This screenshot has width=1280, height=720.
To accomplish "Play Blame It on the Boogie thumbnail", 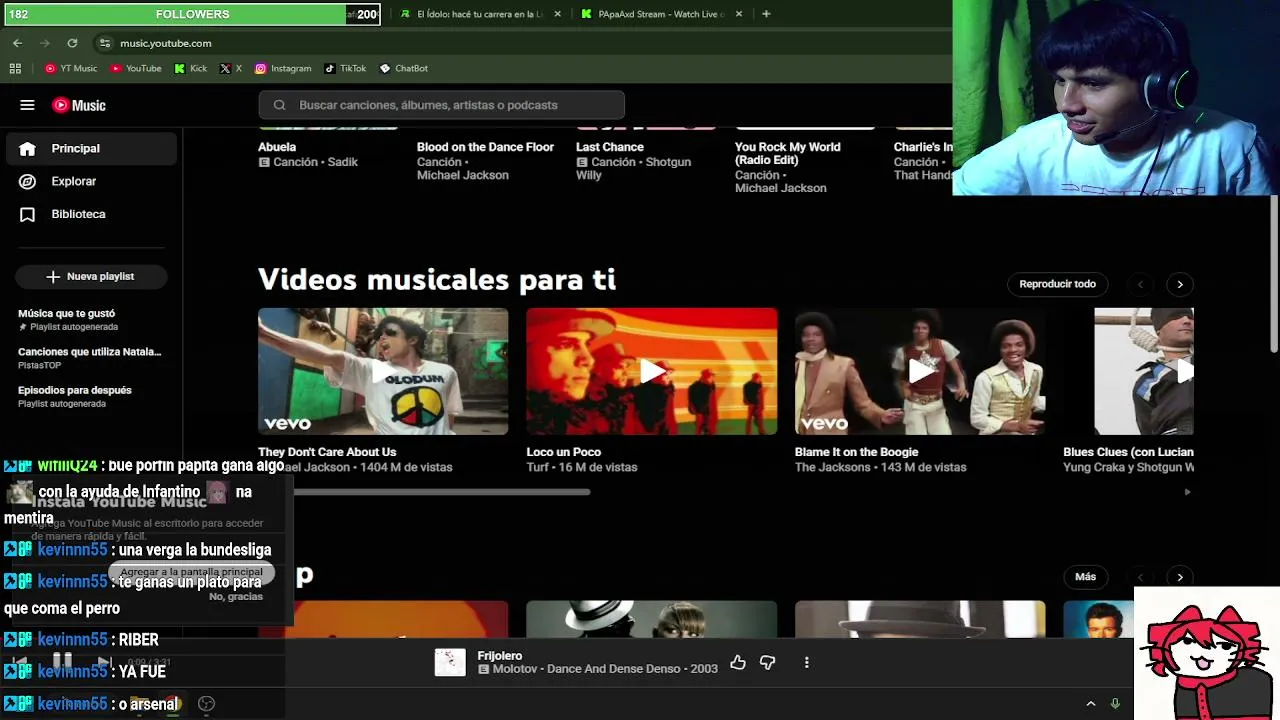I will coord(920,371).
